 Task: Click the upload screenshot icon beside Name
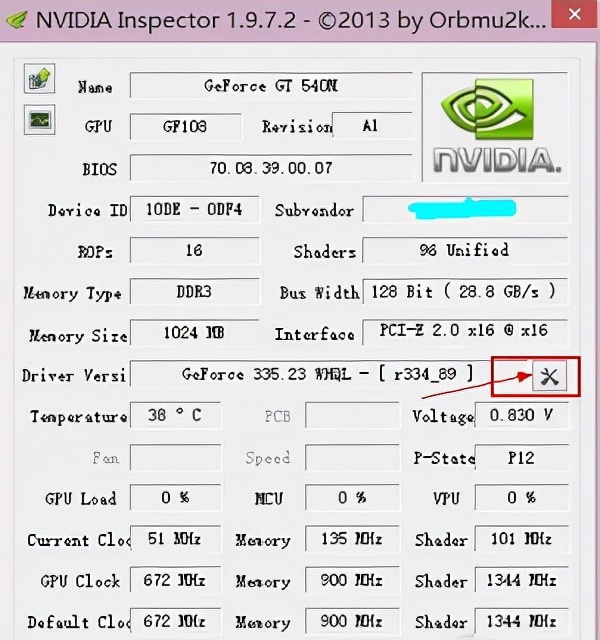pos(39,78)
